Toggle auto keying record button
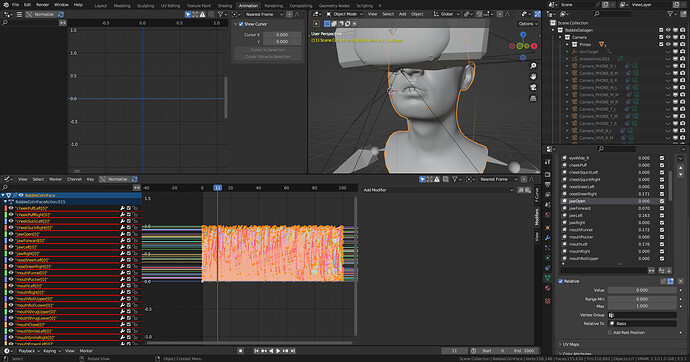This screenshot has height=362, width=690. [240, 351]
